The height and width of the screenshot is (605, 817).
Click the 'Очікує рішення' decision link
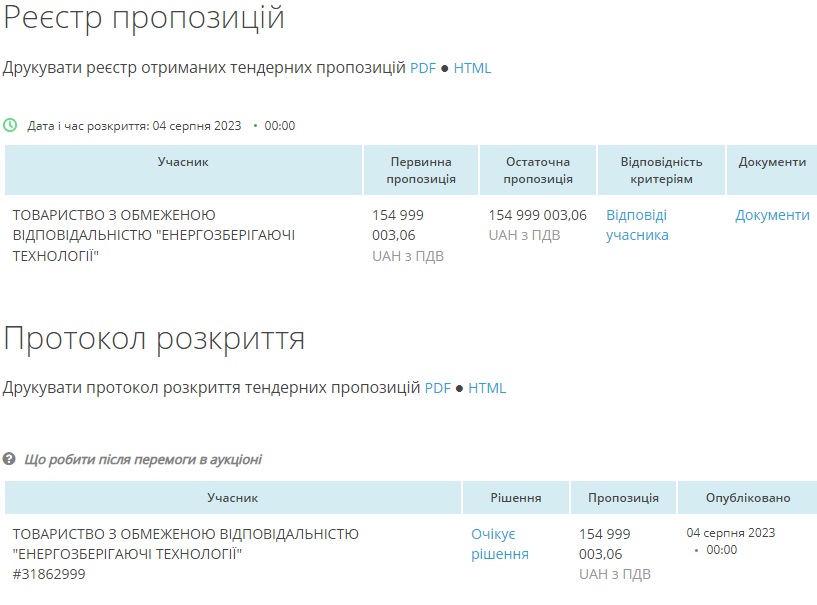500,544
